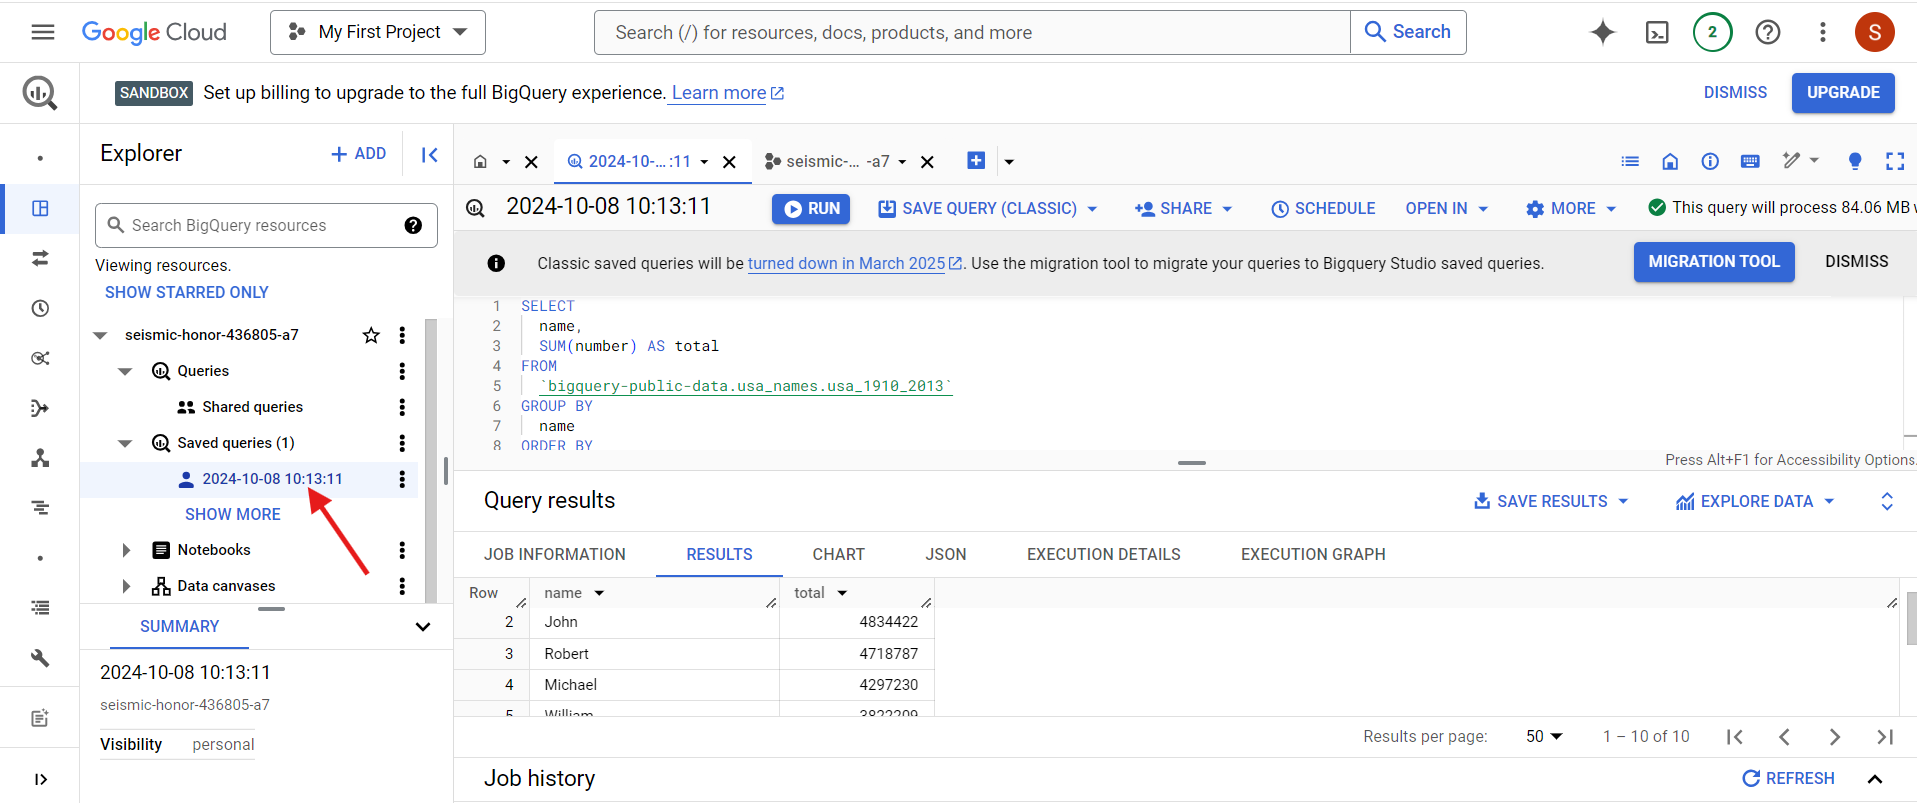Close the 2024-10-...:11 query tab
Viewport: 1917px width, 803px height.
(x=730, y=162)
